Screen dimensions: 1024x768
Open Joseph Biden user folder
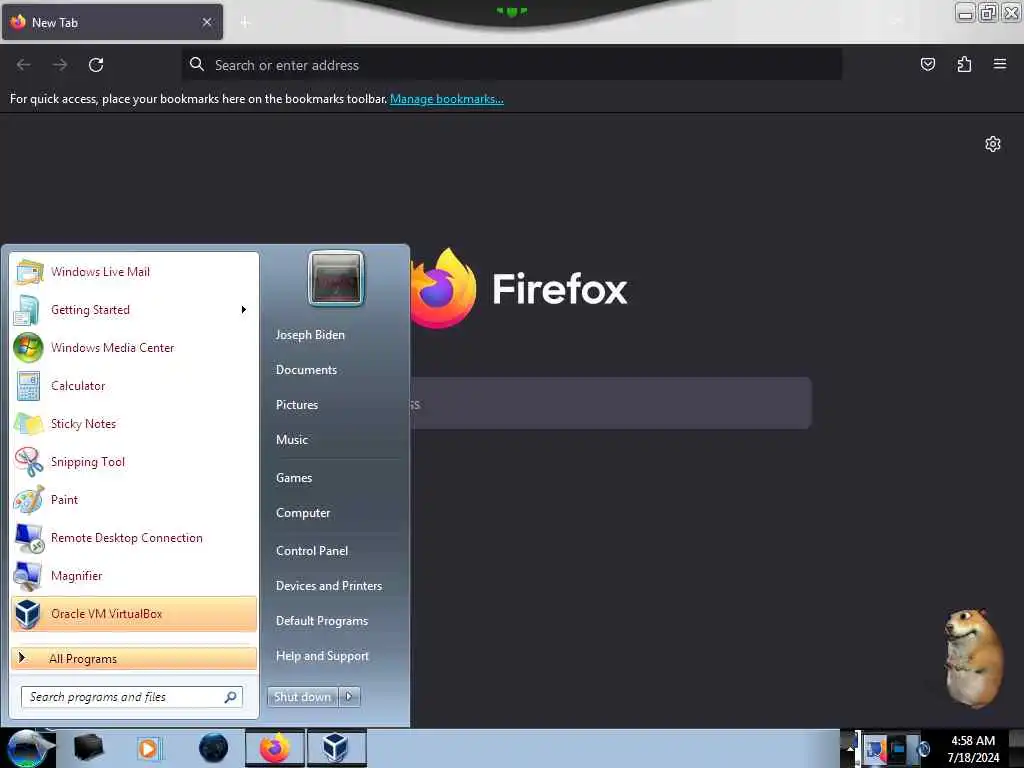point(310,335)
